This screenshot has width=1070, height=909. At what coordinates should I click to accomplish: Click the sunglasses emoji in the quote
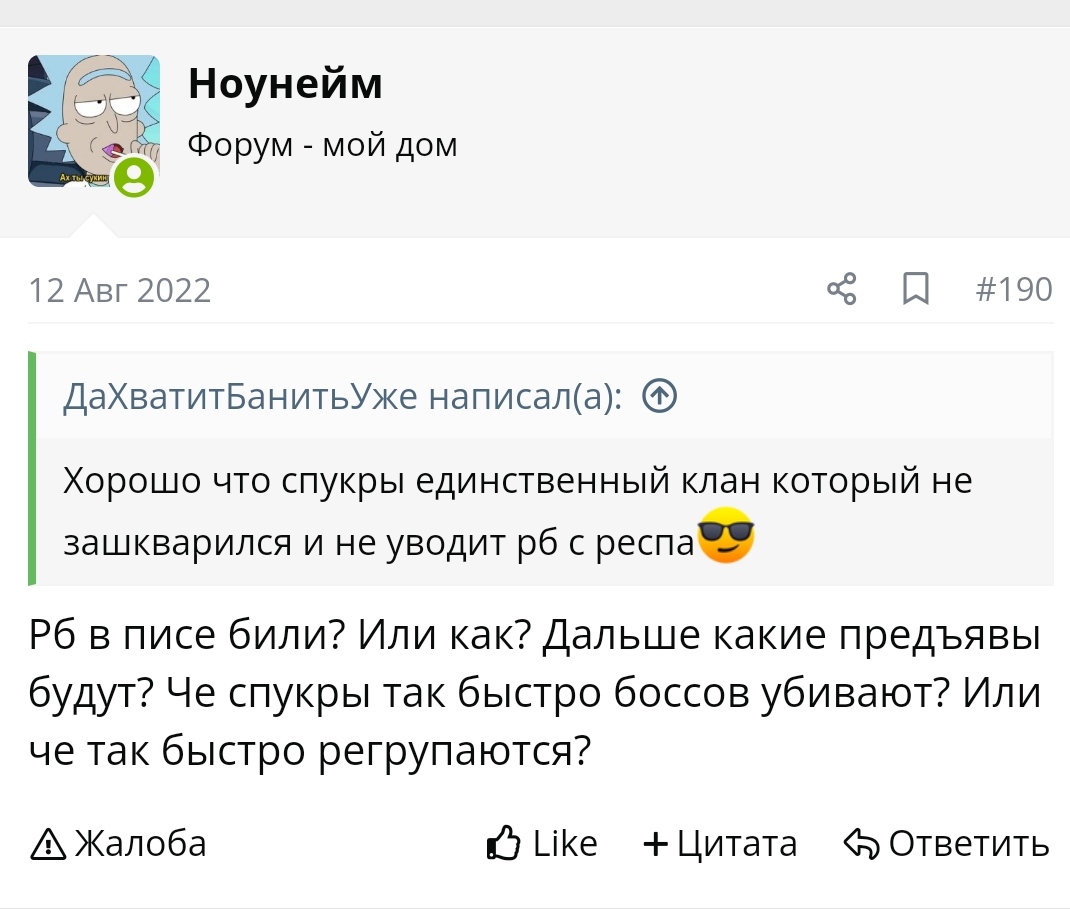coord(725,535)
